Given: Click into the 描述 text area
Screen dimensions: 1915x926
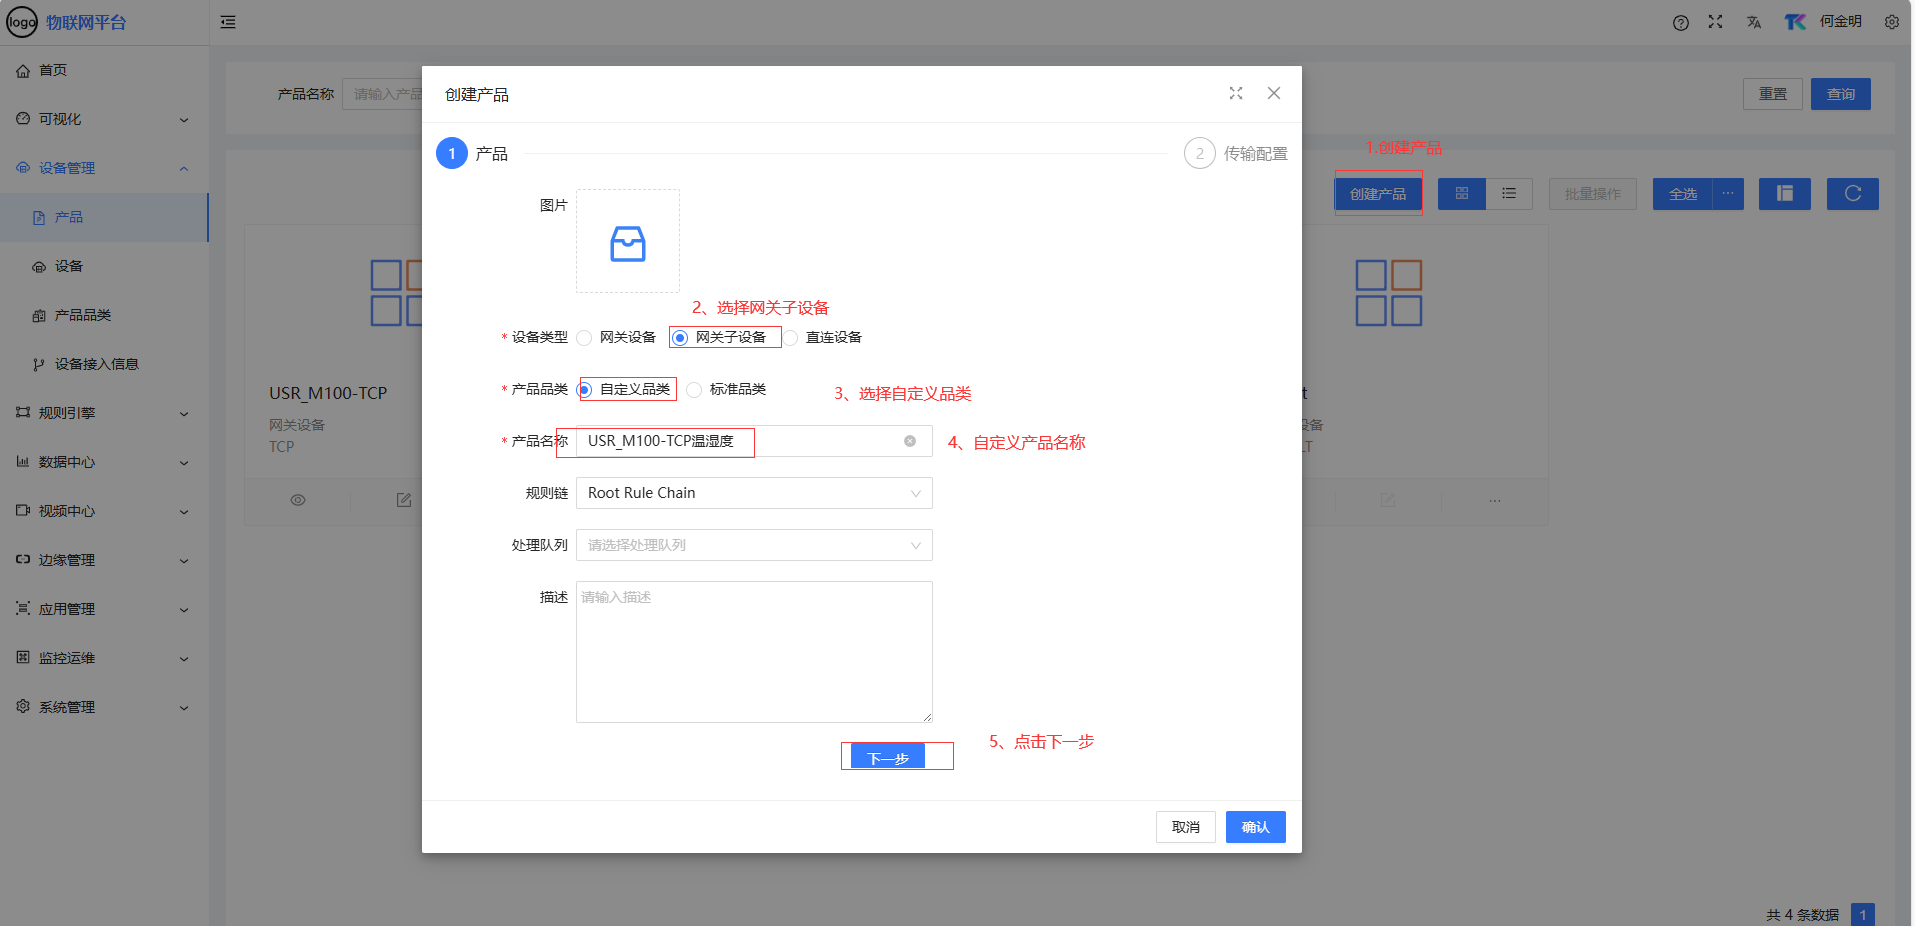Looking at the screenshot, I should (x=753, y=651).
